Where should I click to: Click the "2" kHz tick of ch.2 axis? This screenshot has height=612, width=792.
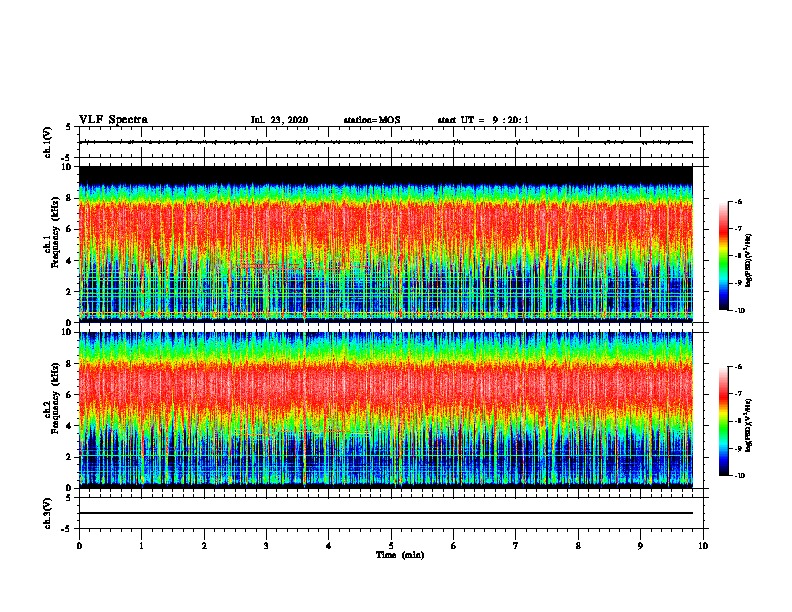point(69,457)
